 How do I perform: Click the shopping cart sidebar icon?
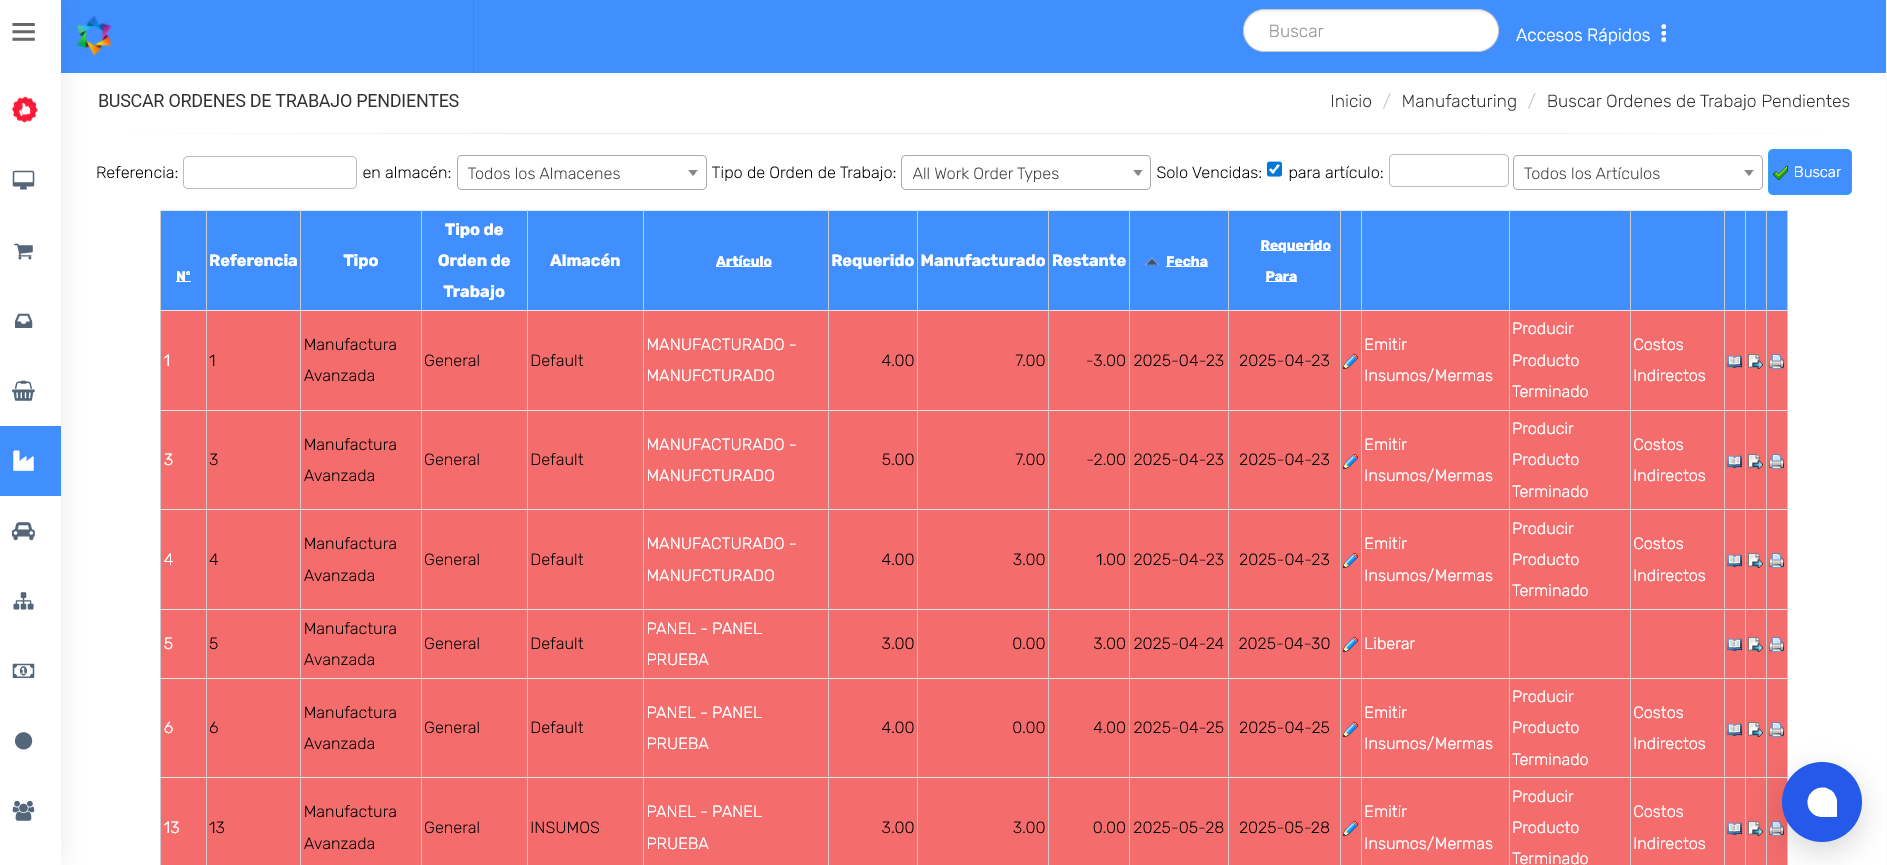click(x=24, y=251)
